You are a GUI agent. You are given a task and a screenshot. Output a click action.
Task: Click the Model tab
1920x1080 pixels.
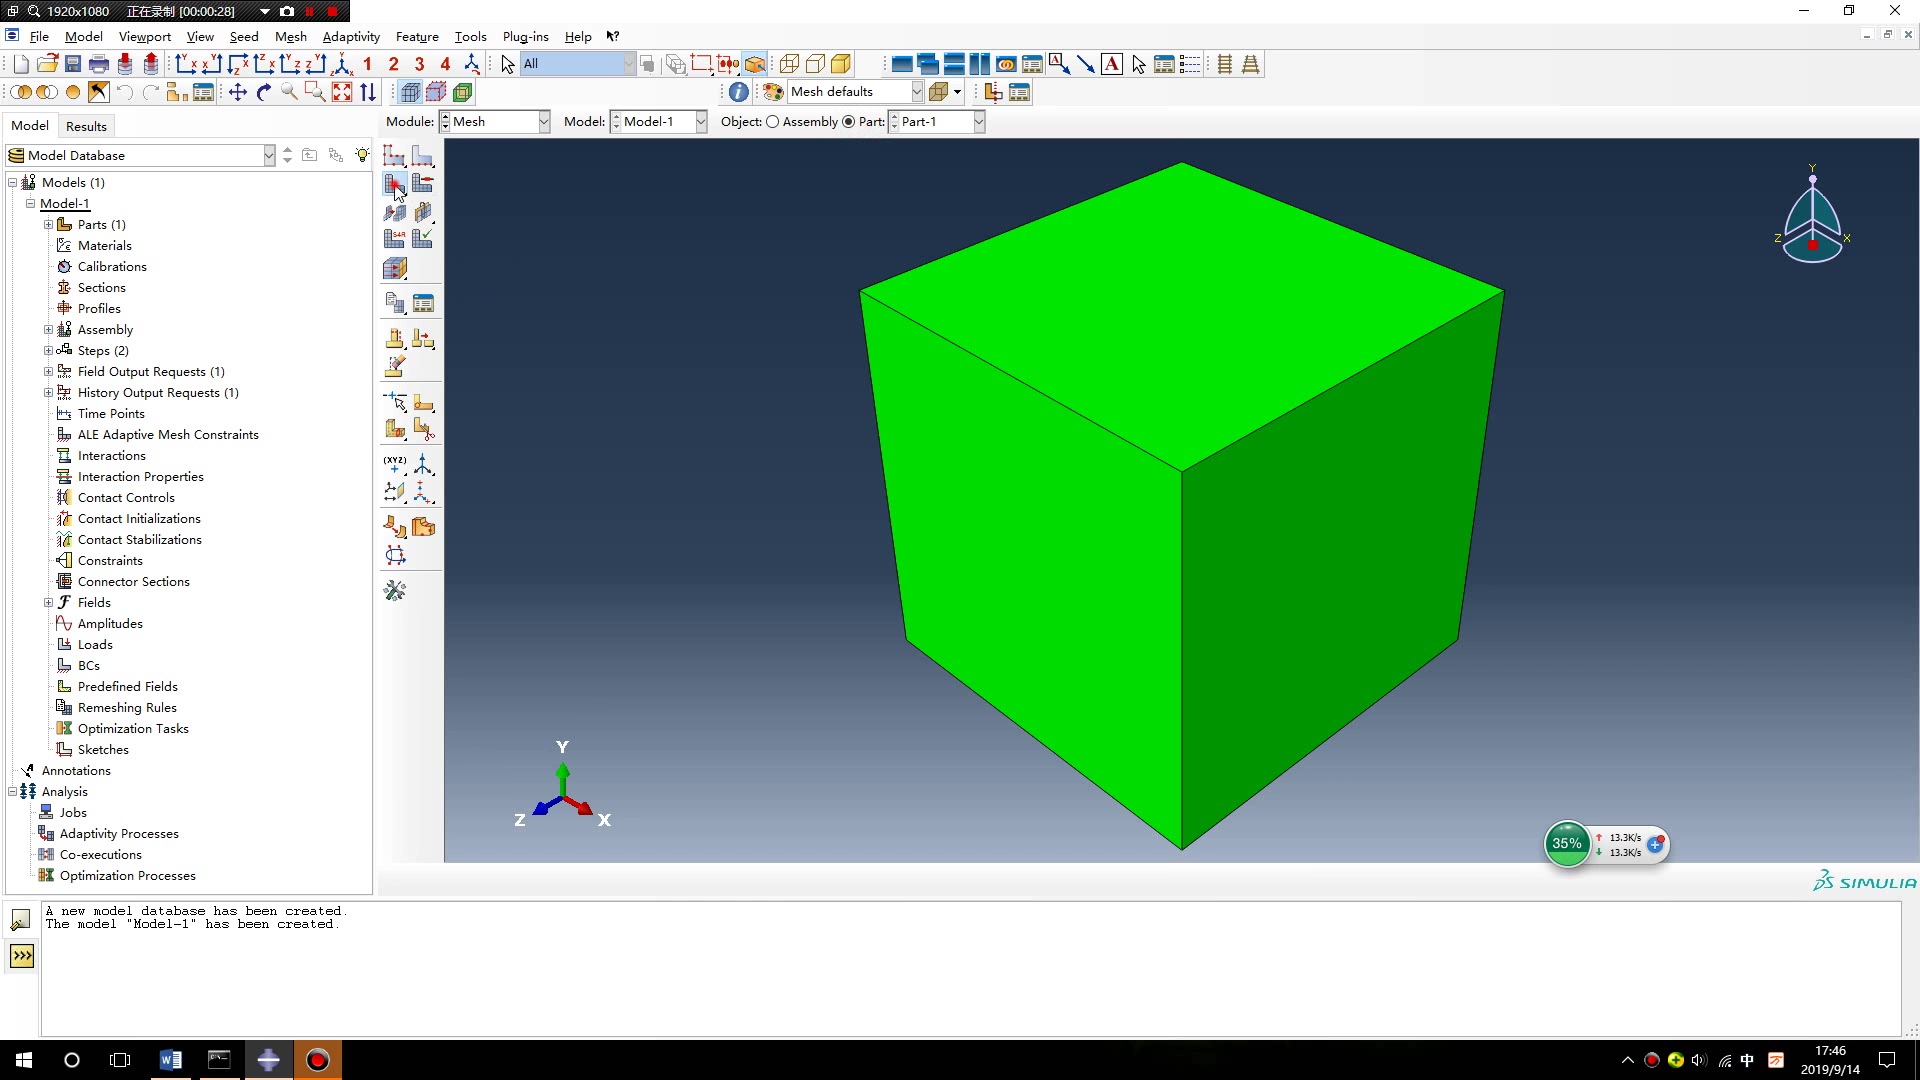[x=29, y=125]
